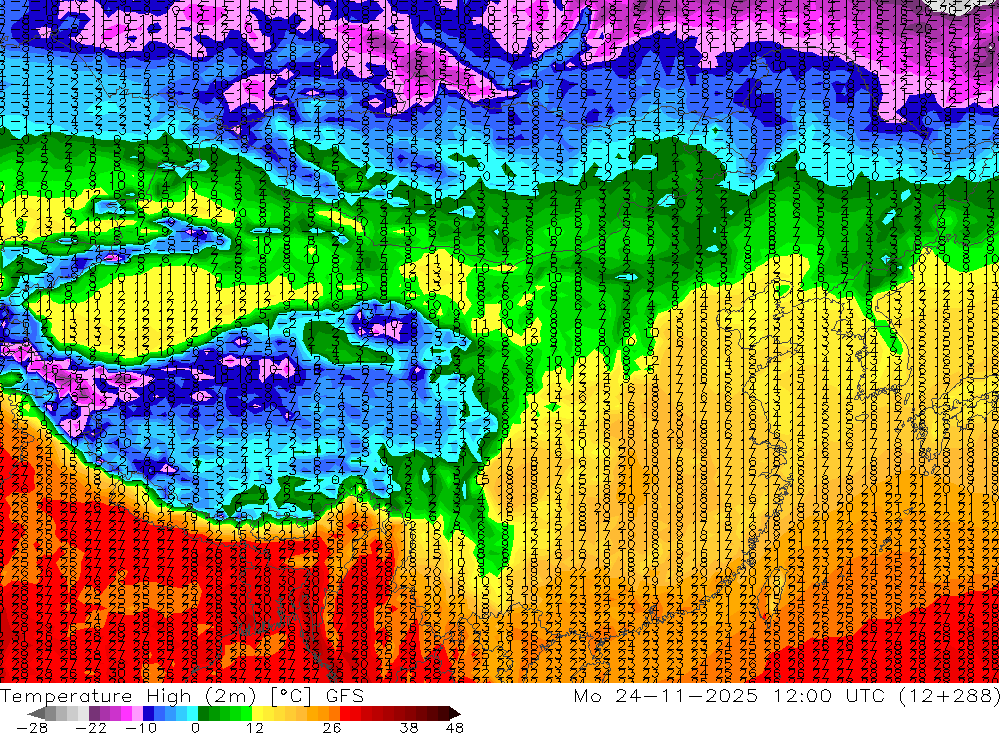Pick the yellow legend swatch at 12
The width and height of the screenshot is (1000, 733).
[x=257, y=713]
